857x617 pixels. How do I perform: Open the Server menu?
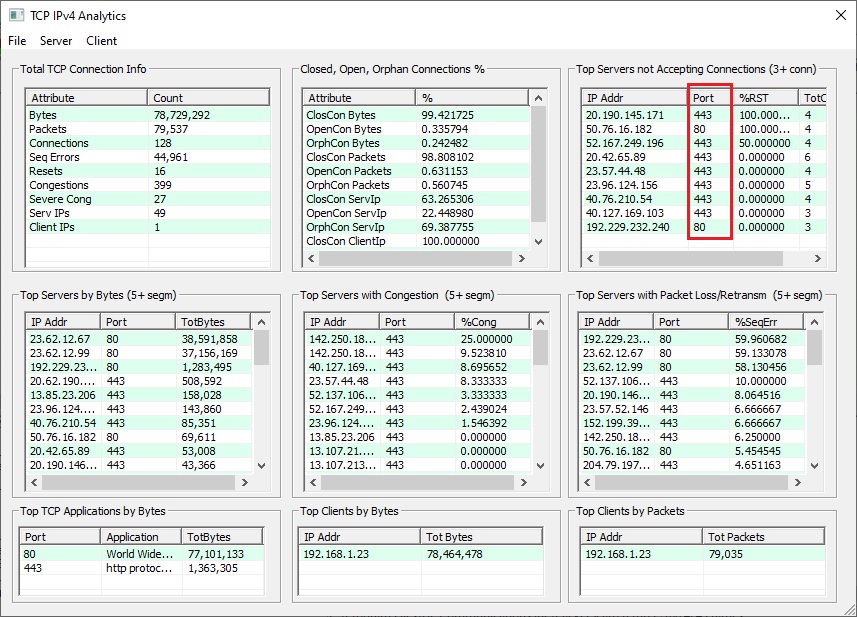click(56, 41)
